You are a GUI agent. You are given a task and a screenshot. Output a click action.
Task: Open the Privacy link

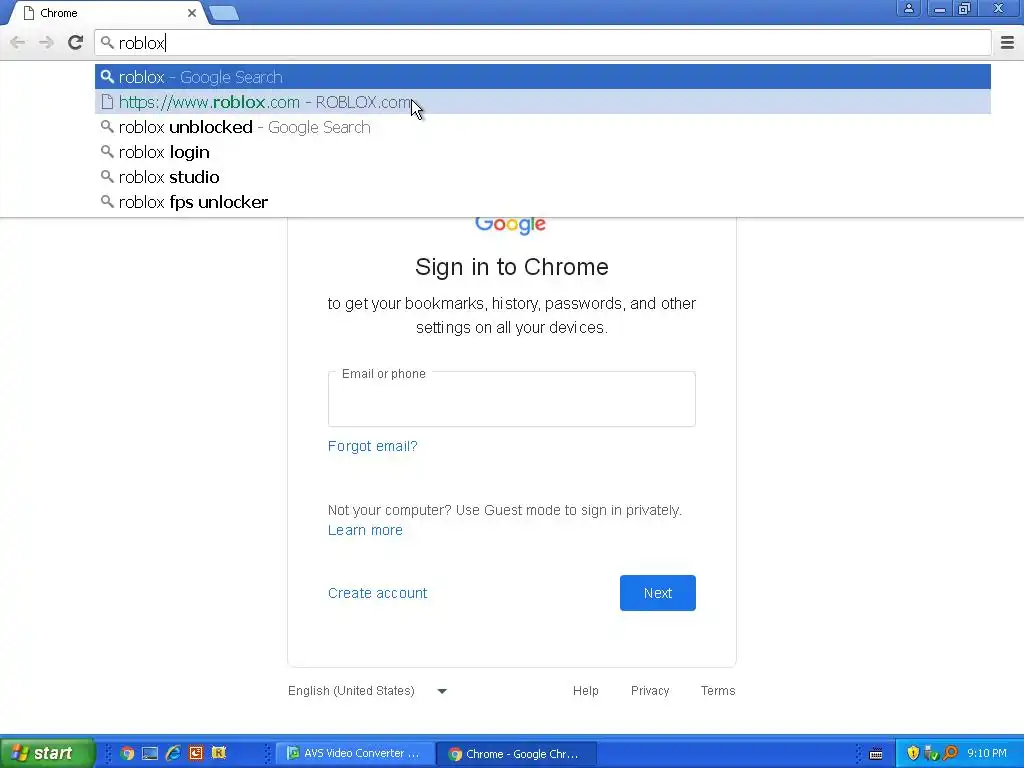pos(650,691)
